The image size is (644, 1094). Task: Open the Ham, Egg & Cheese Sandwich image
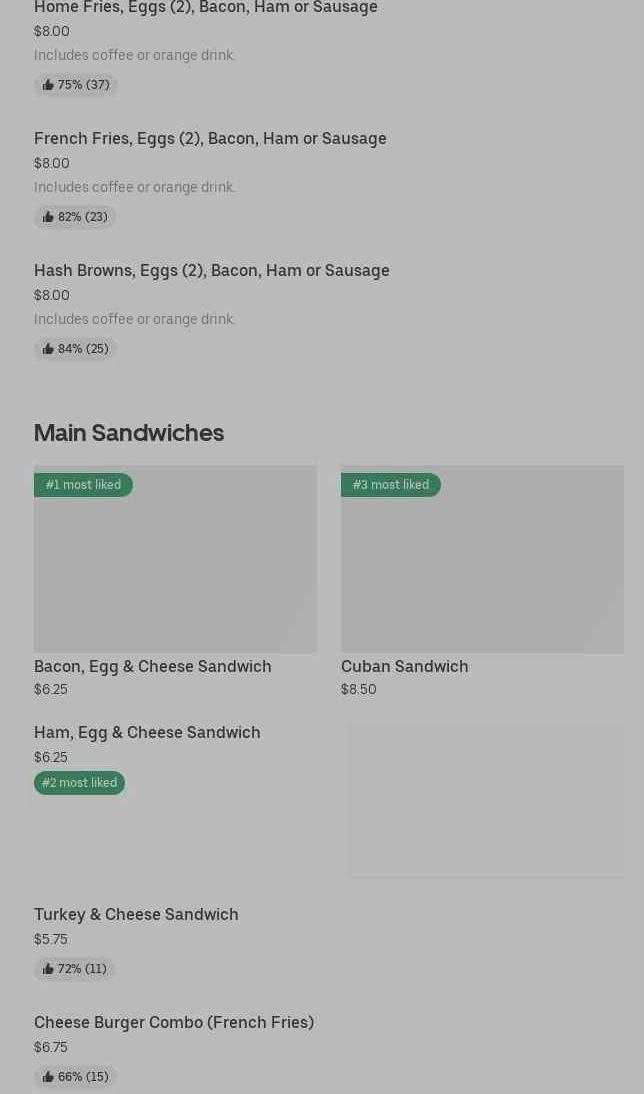pyautogui.click(x=486, y=801)
